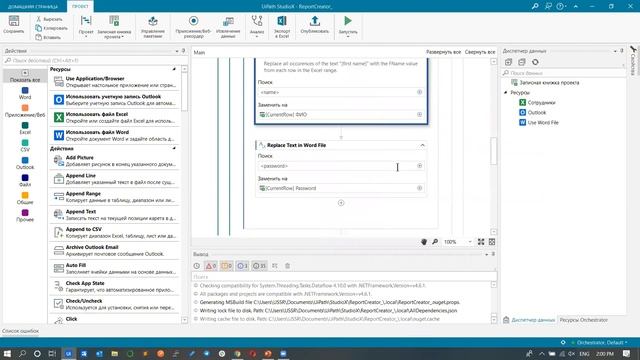Toggle error messages filter in Вывод

[x=211, y=266]
